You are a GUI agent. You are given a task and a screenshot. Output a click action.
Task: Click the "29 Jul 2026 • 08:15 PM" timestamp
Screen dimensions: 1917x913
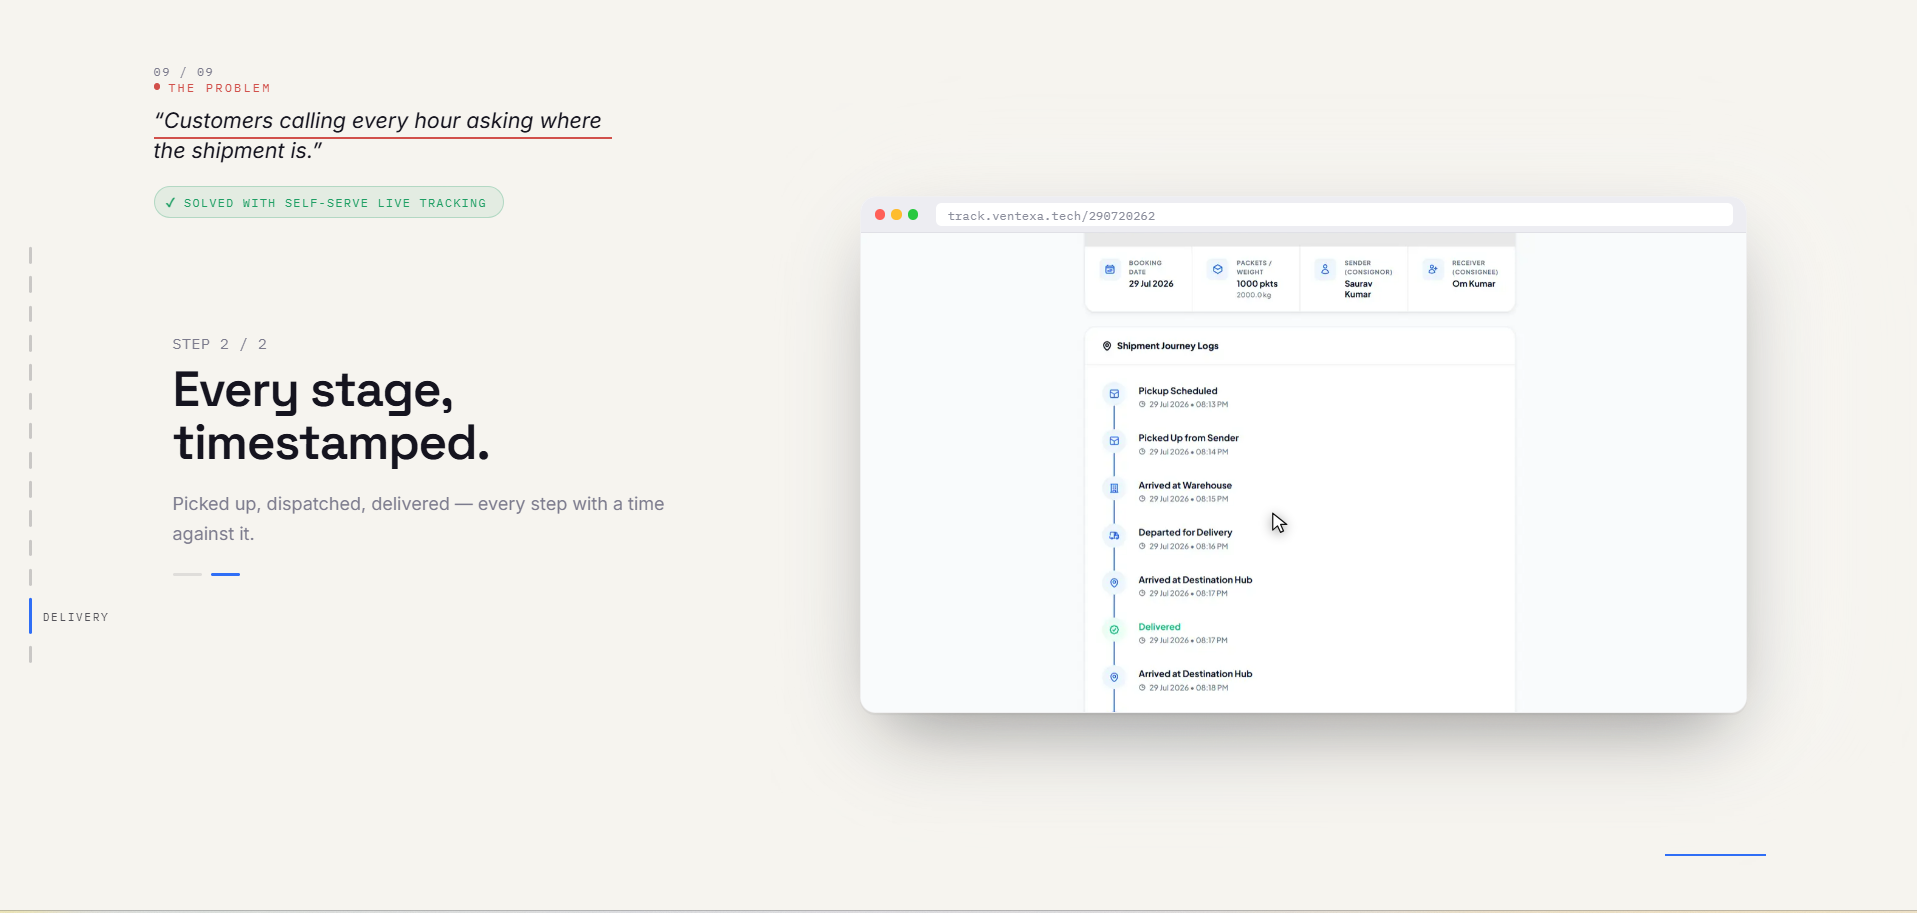pos(1188,499)
